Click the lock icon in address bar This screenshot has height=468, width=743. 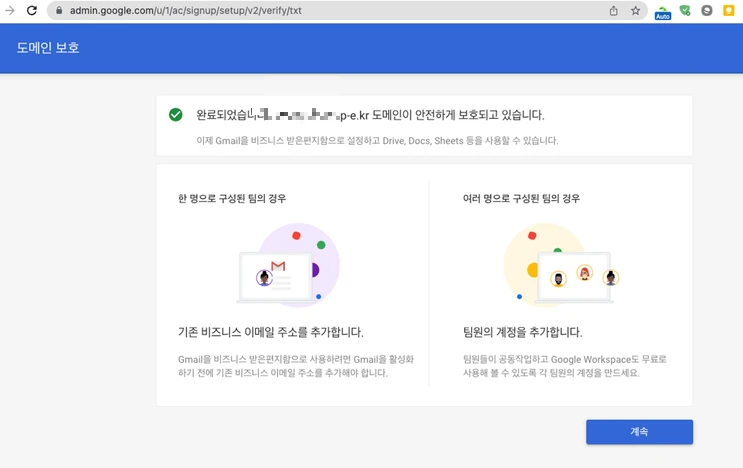(x=59, y=10)
